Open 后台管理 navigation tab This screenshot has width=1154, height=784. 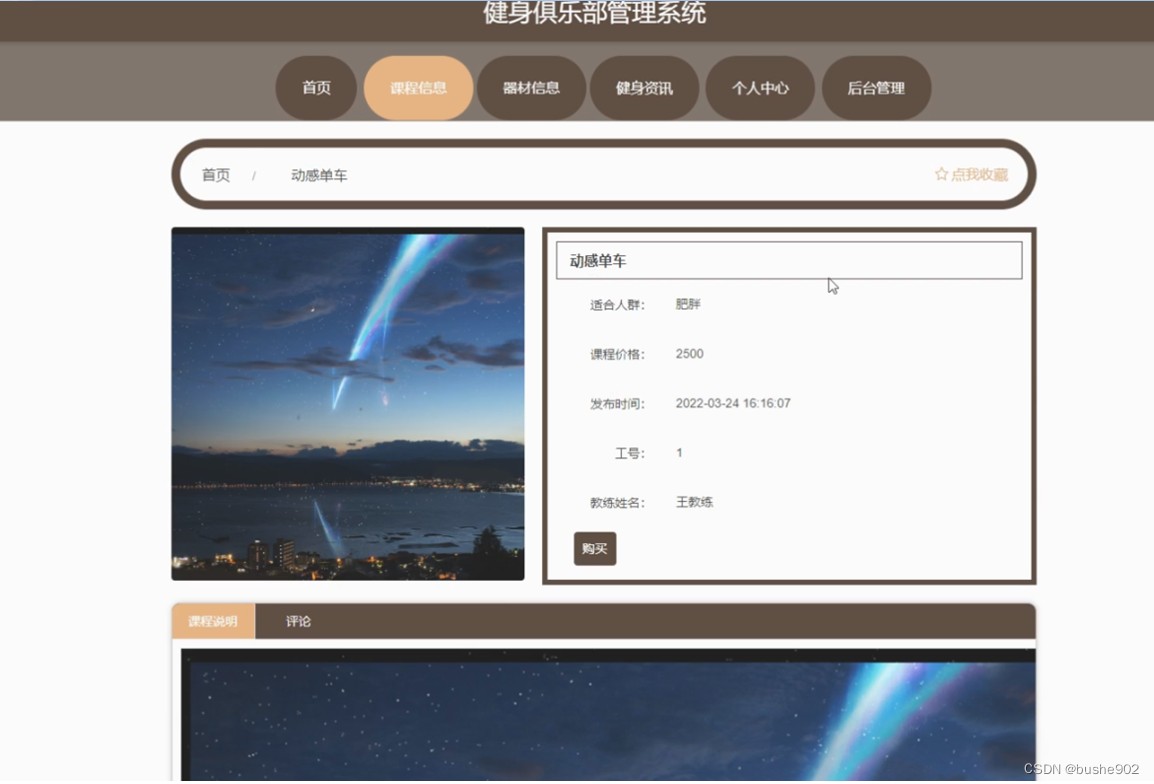[x=876, y=88]
